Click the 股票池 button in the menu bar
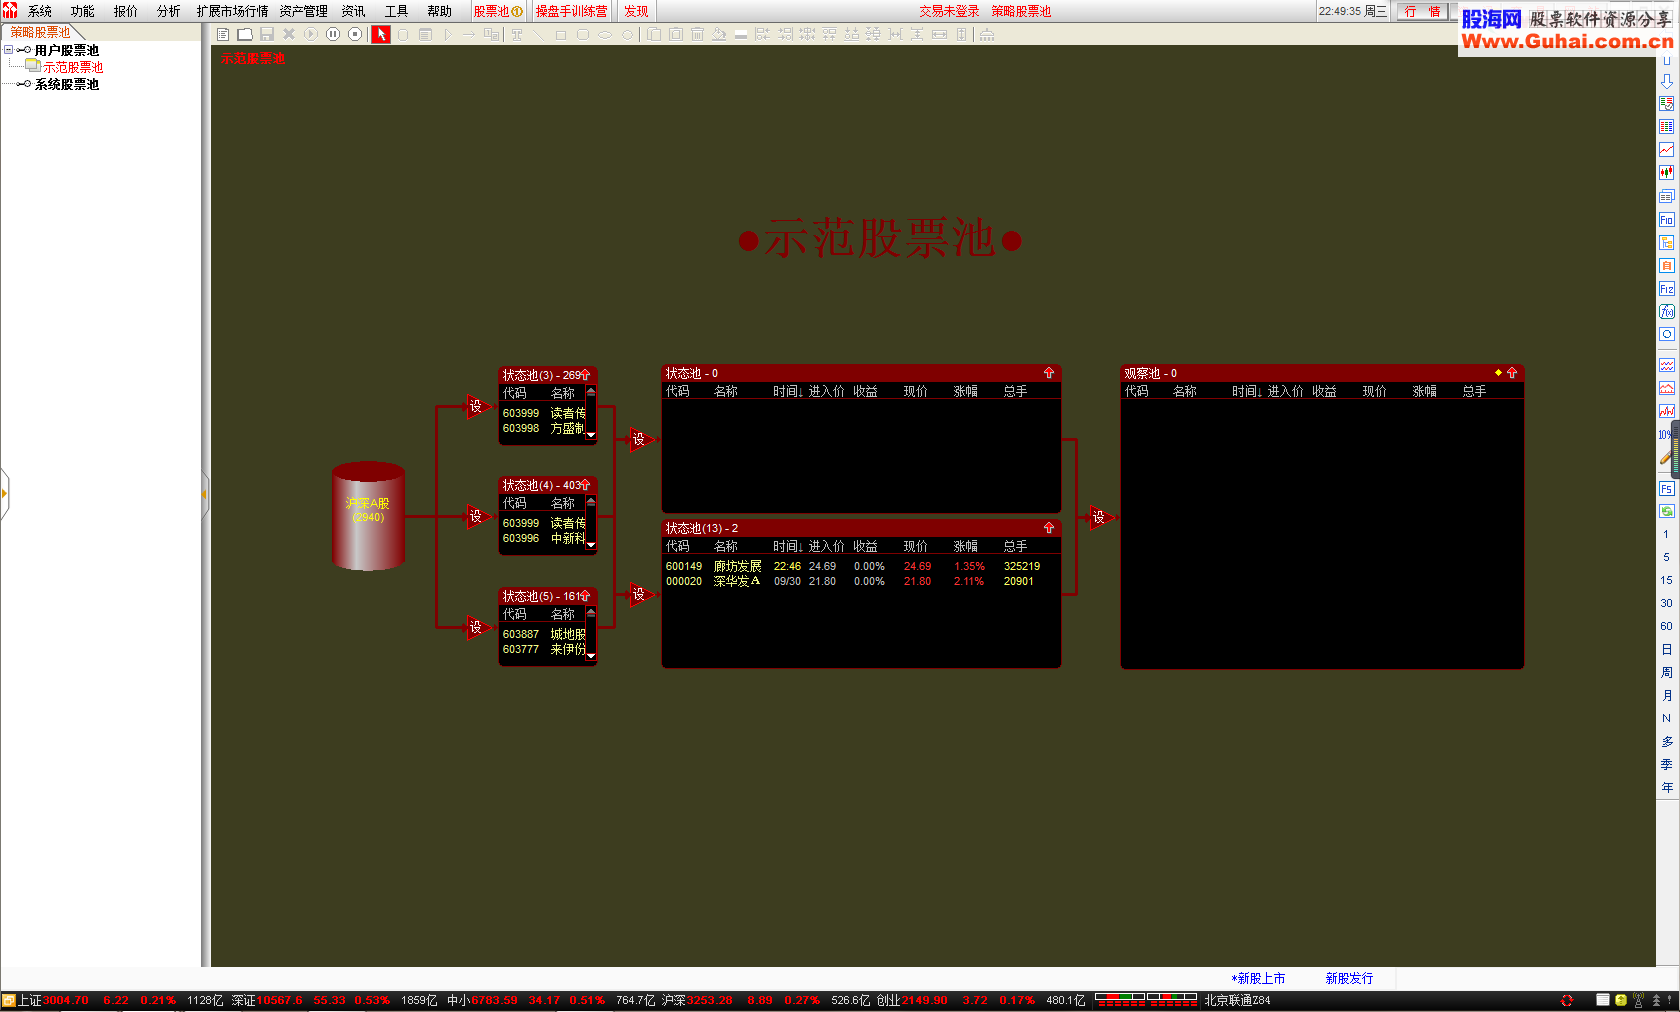Viewport: 1680px width, 1012px height. point(498,11)
